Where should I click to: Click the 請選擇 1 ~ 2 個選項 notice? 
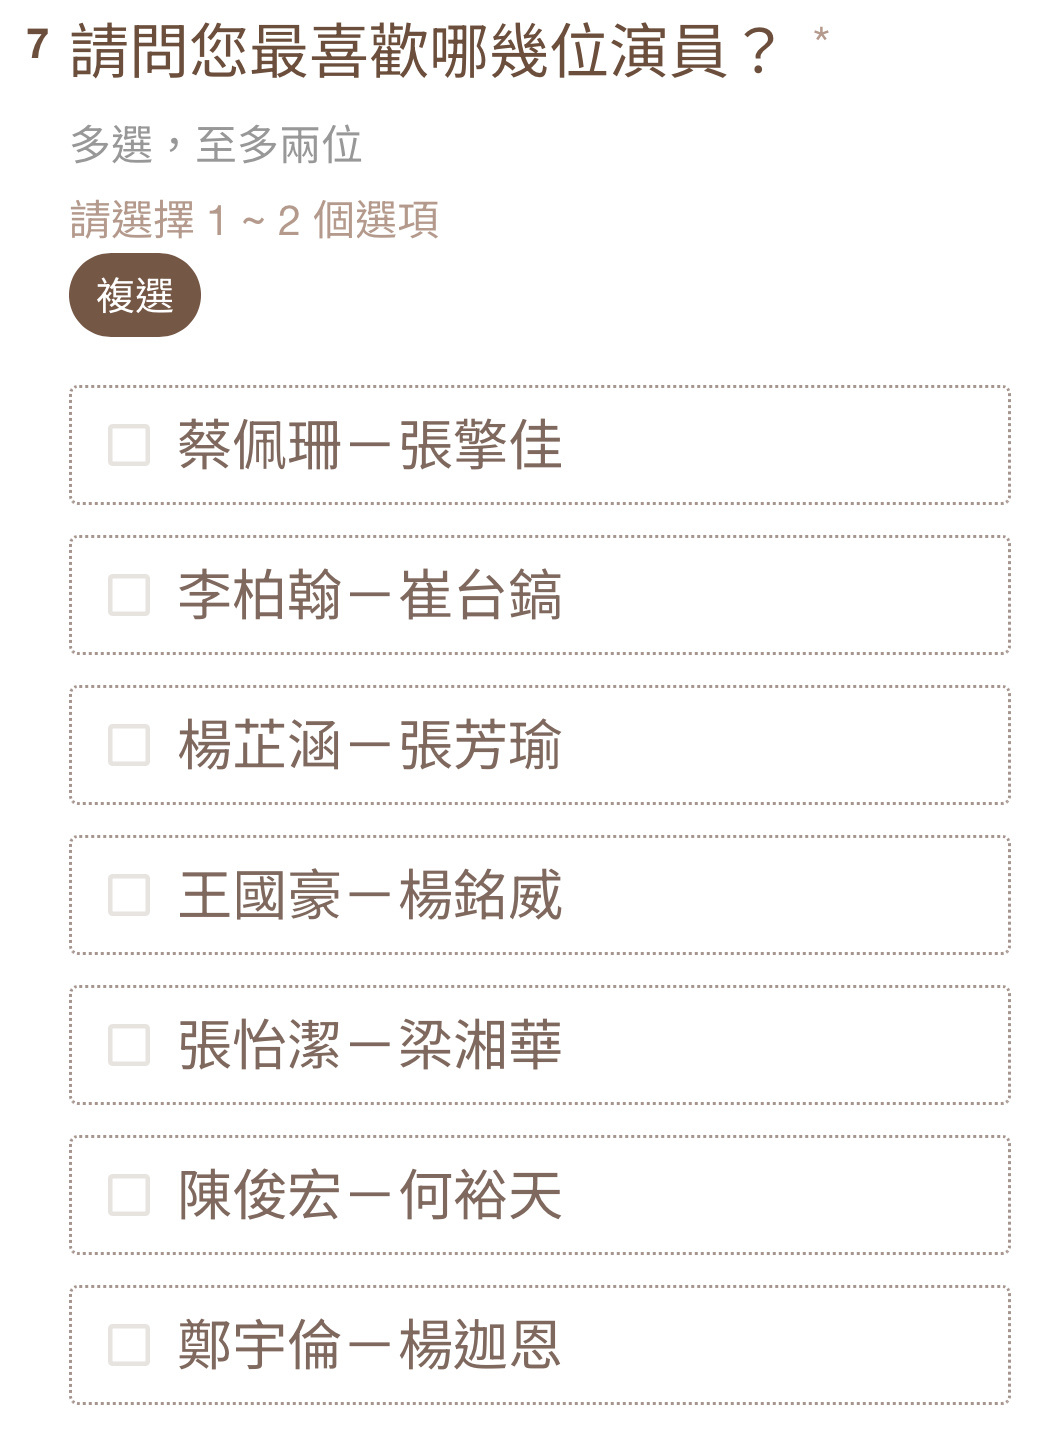[x=255, y=220]
